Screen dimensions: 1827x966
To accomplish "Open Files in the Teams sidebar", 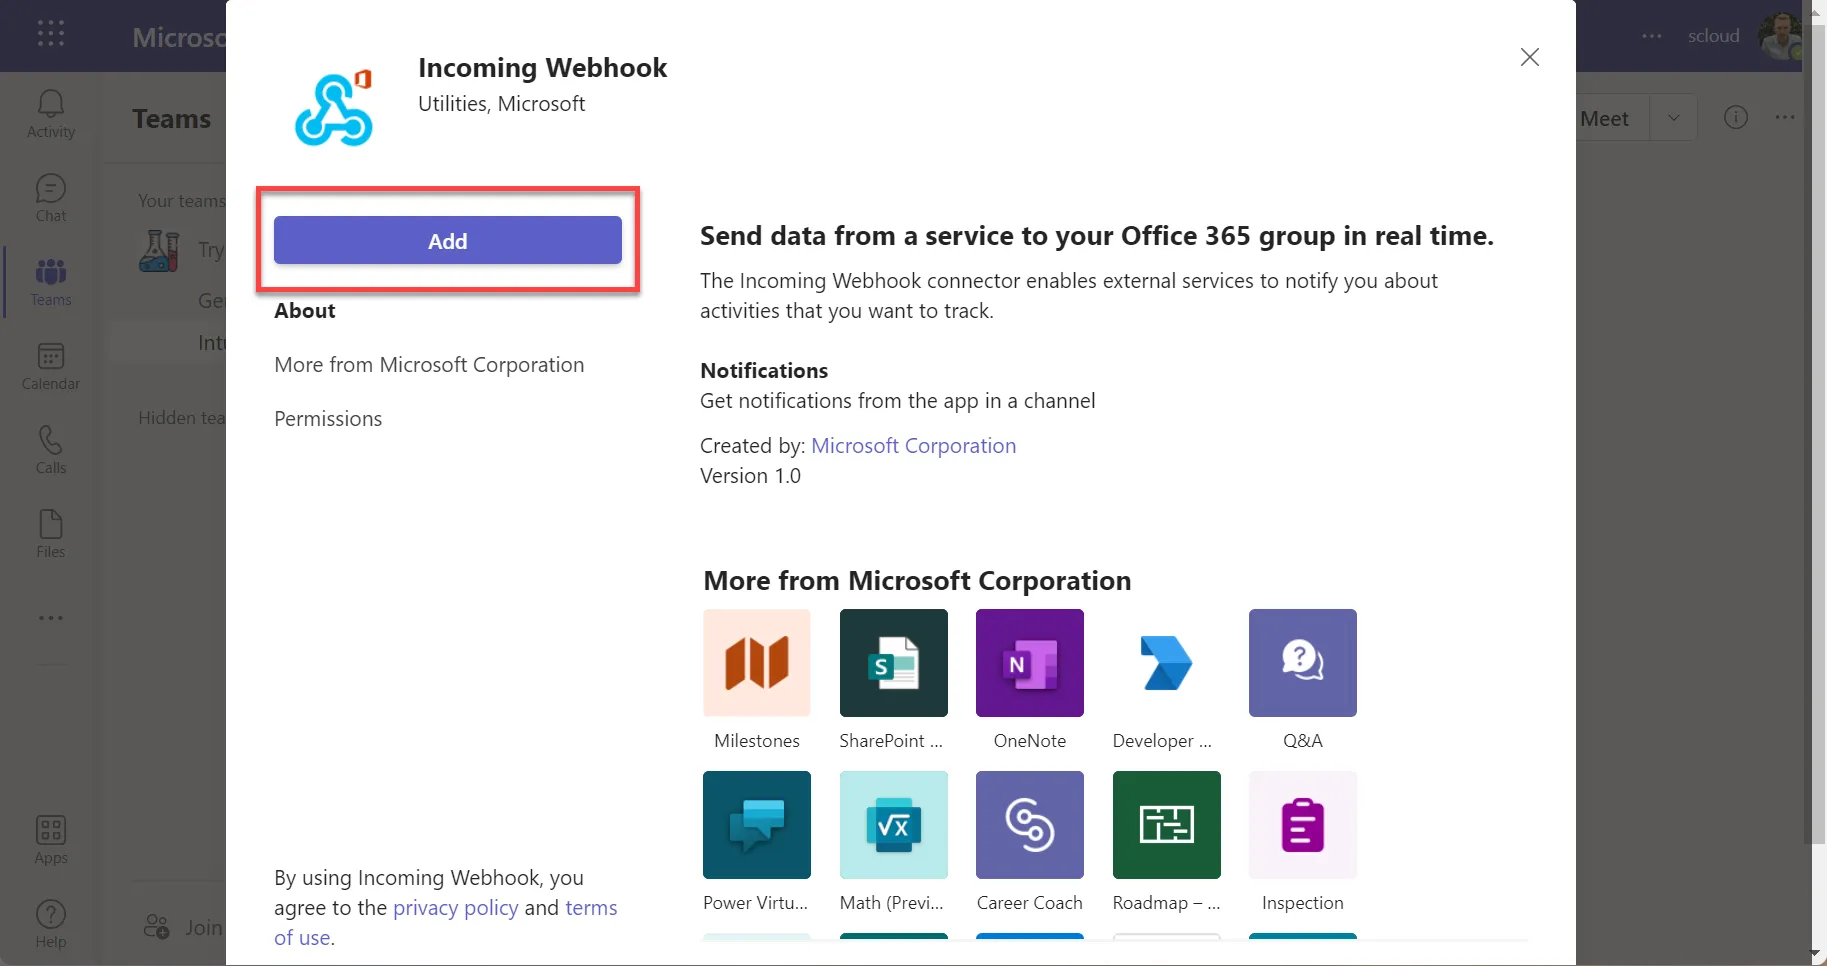I will point(51,534).
